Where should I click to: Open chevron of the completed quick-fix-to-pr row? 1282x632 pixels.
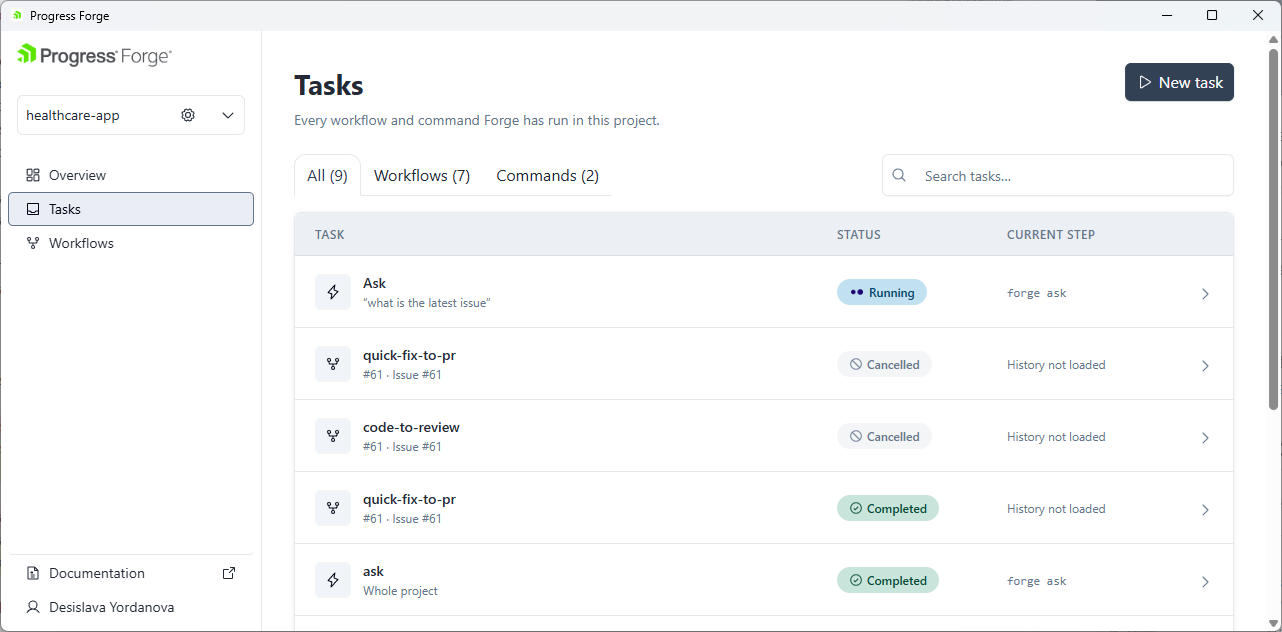[x=1205, y=510]
